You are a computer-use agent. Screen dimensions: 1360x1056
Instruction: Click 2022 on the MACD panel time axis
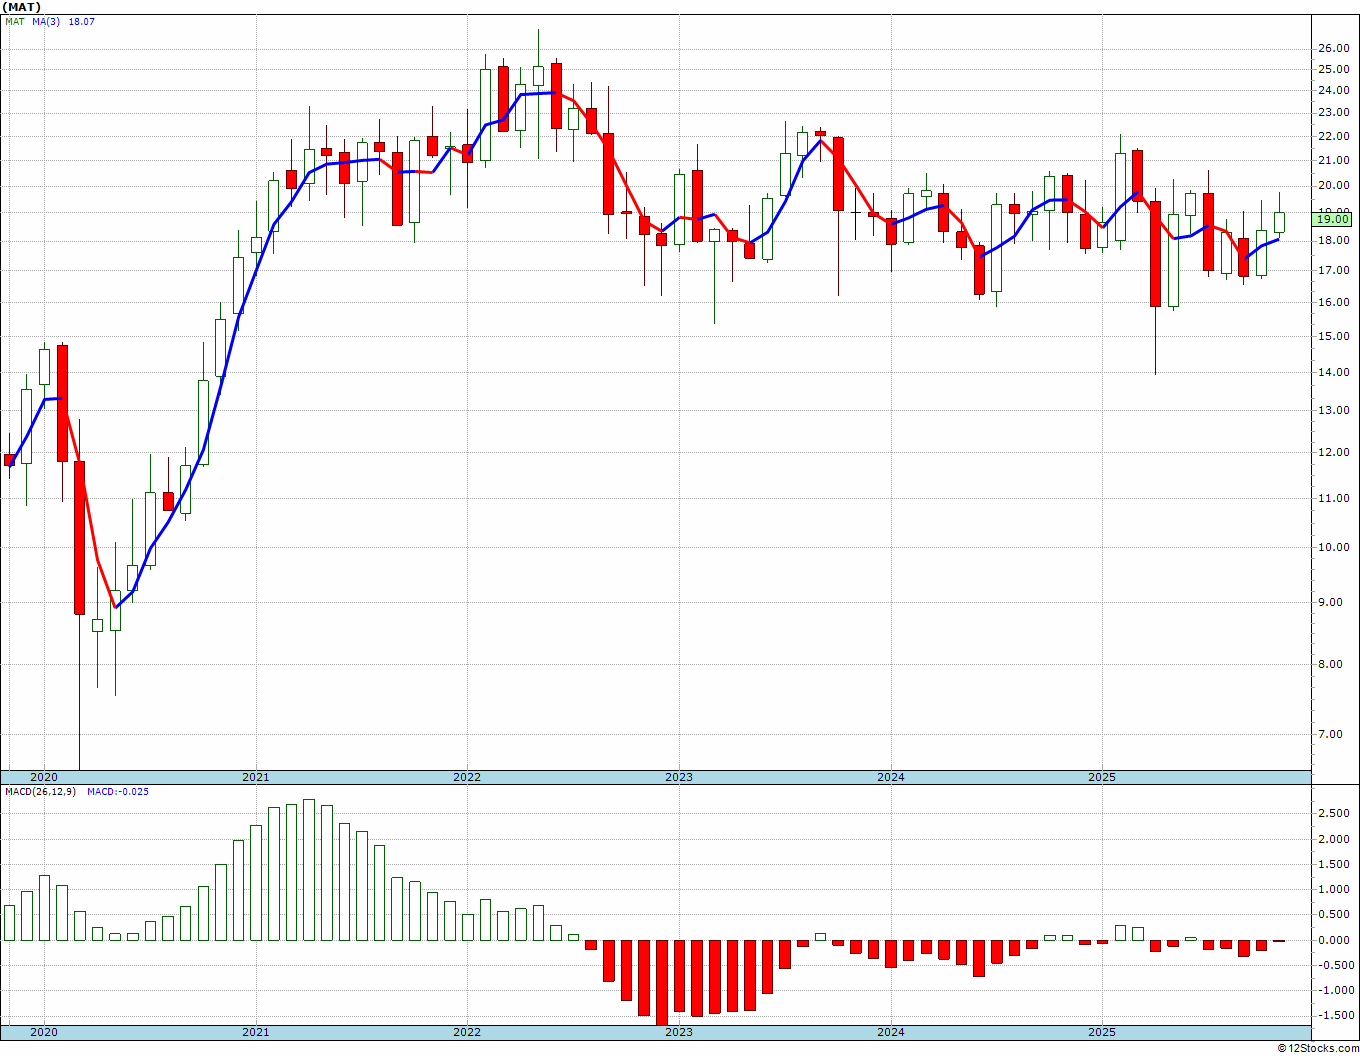point(466,1032)
